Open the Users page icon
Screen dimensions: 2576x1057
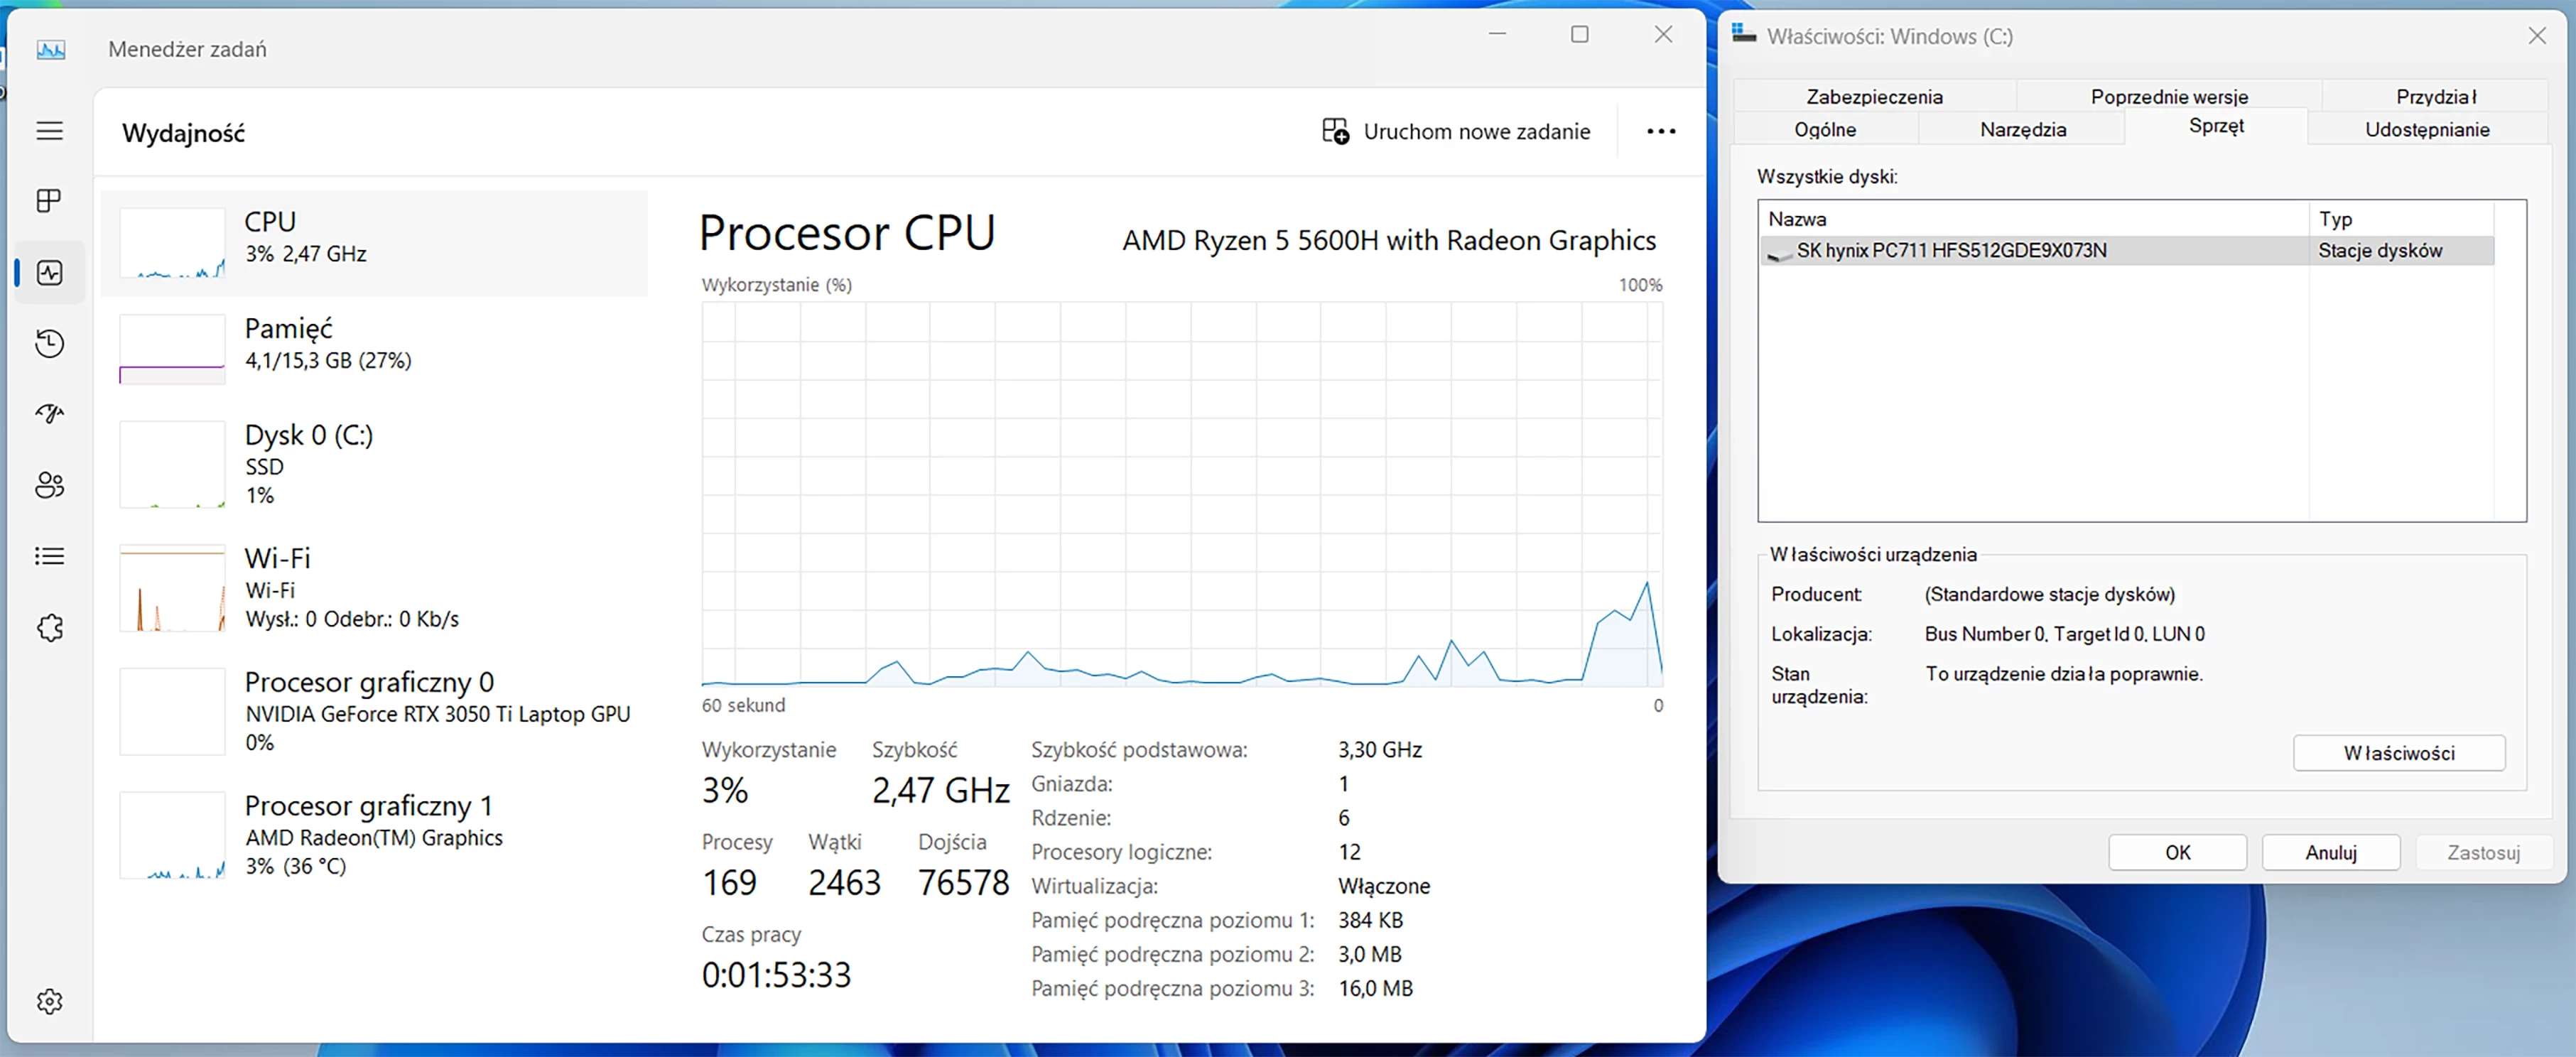pos(49,485)
